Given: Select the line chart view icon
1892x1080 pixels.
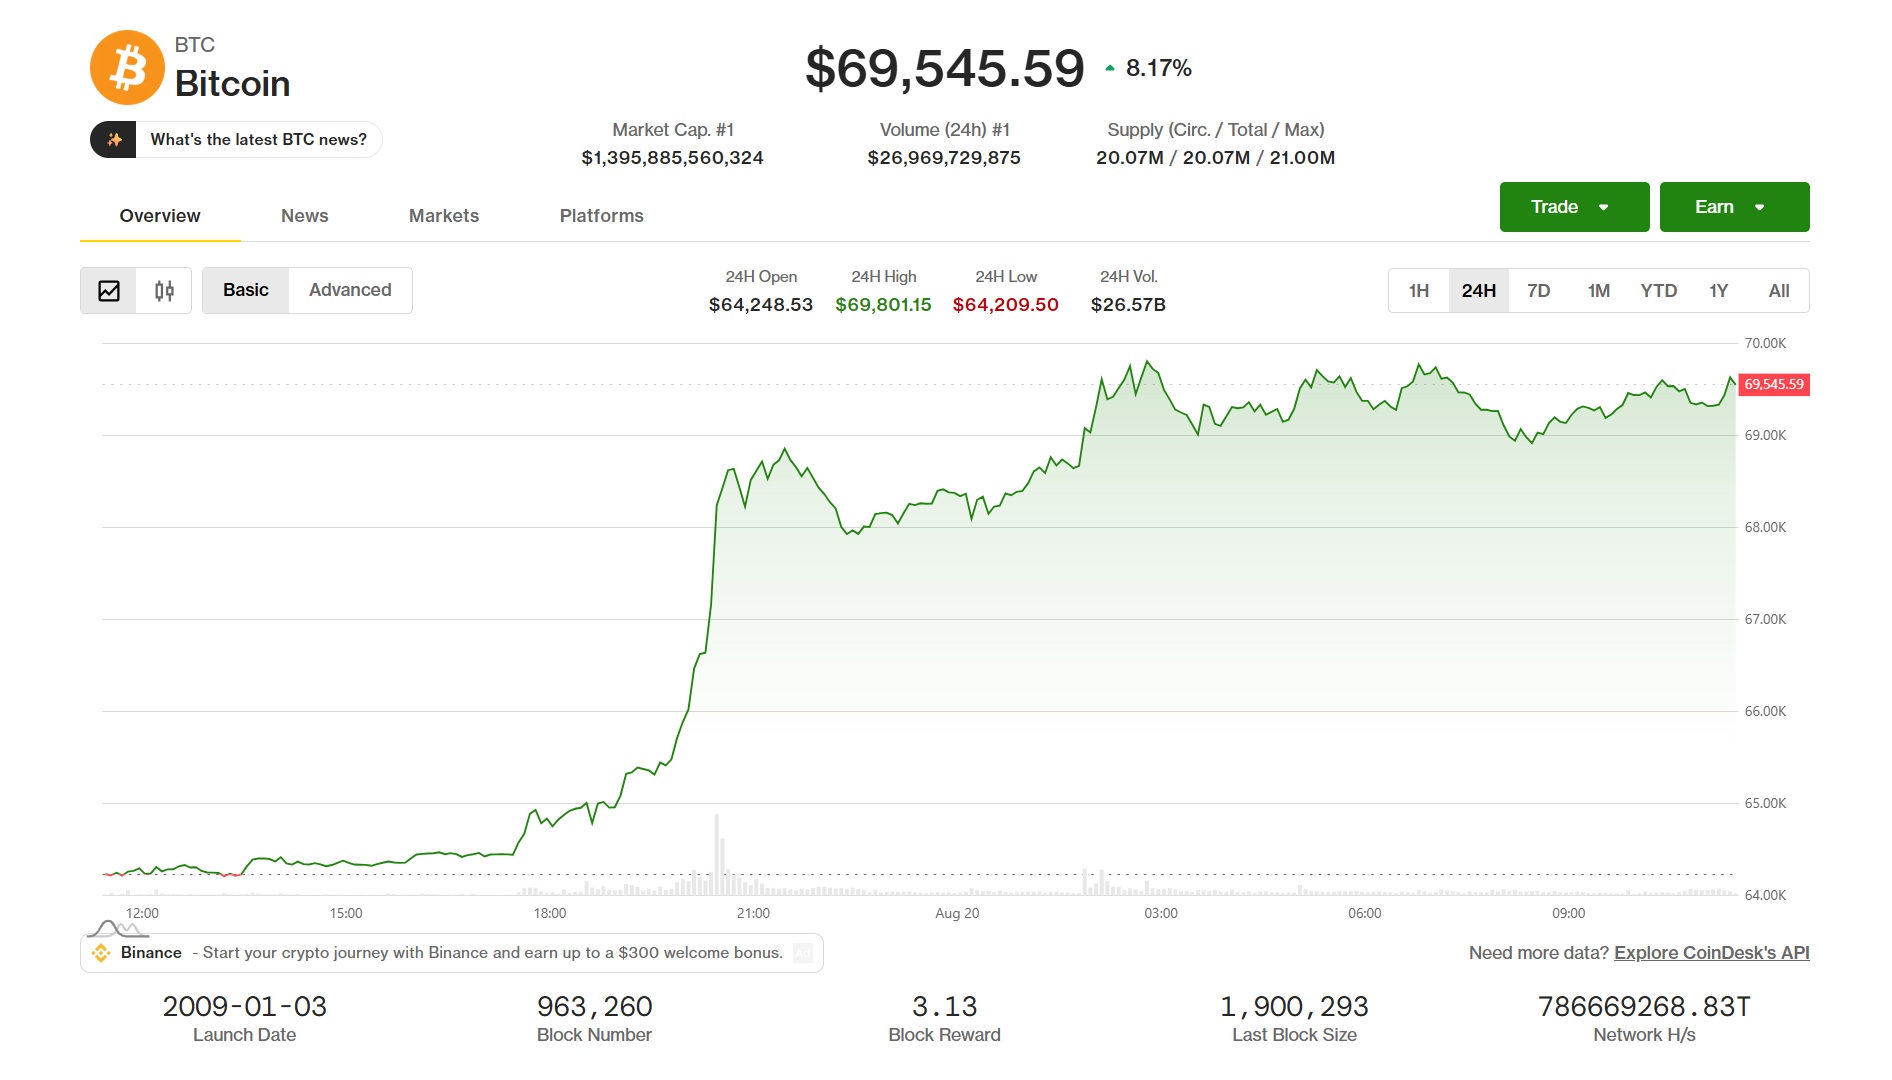Looking at the screenshot, I should pyautogui.click(x=109, y=291).
